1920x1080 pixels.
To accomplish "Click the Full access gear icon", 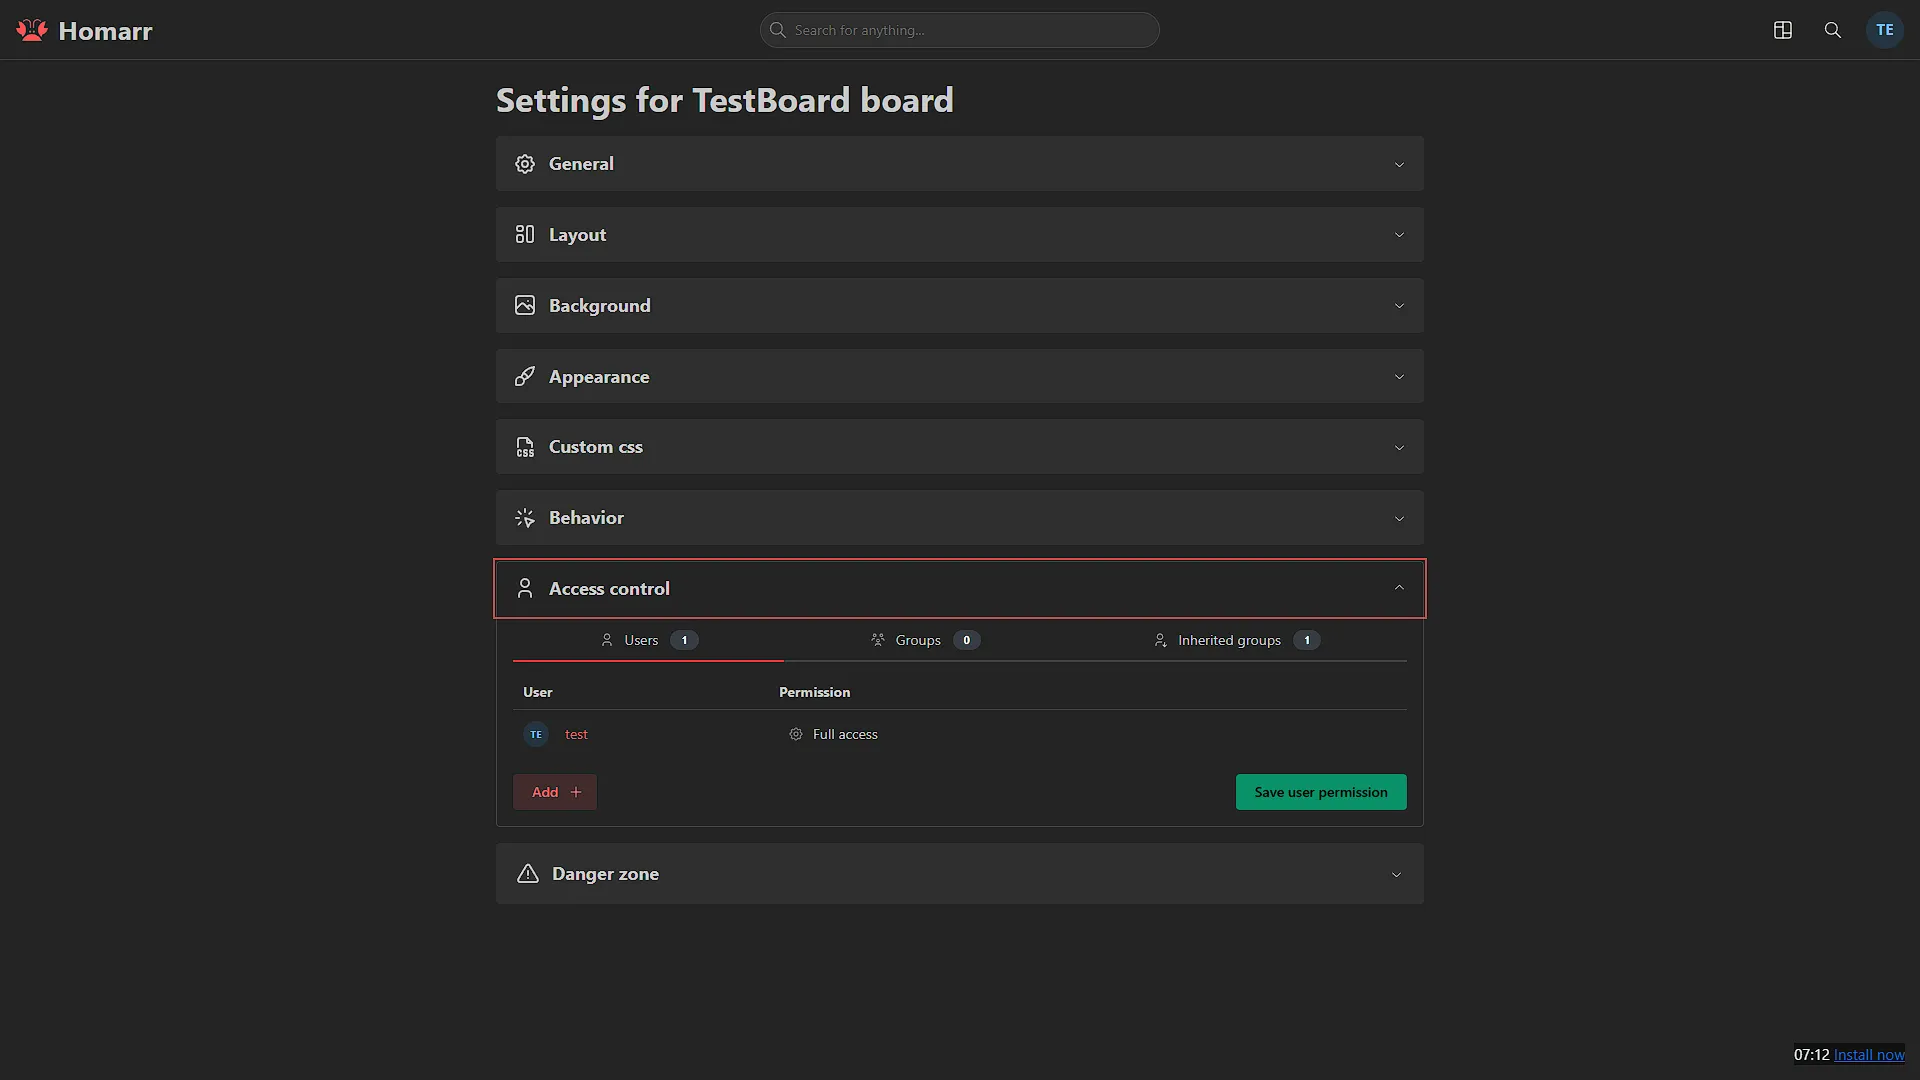I will pyautogui.click(x=796, y=734).
